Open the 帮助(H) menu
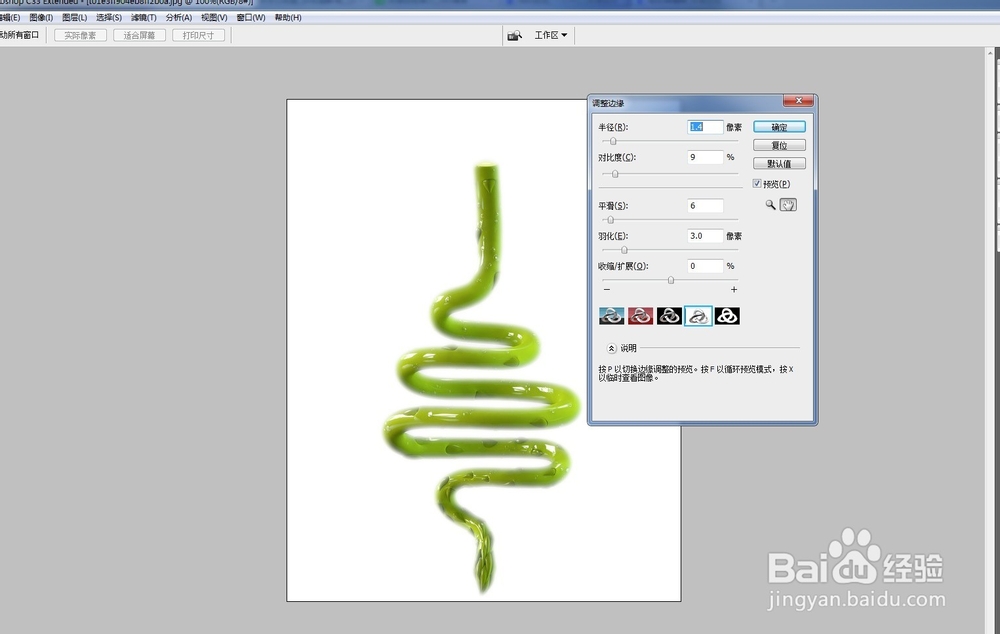1000x634 pixels. click(x=288, y=17)
